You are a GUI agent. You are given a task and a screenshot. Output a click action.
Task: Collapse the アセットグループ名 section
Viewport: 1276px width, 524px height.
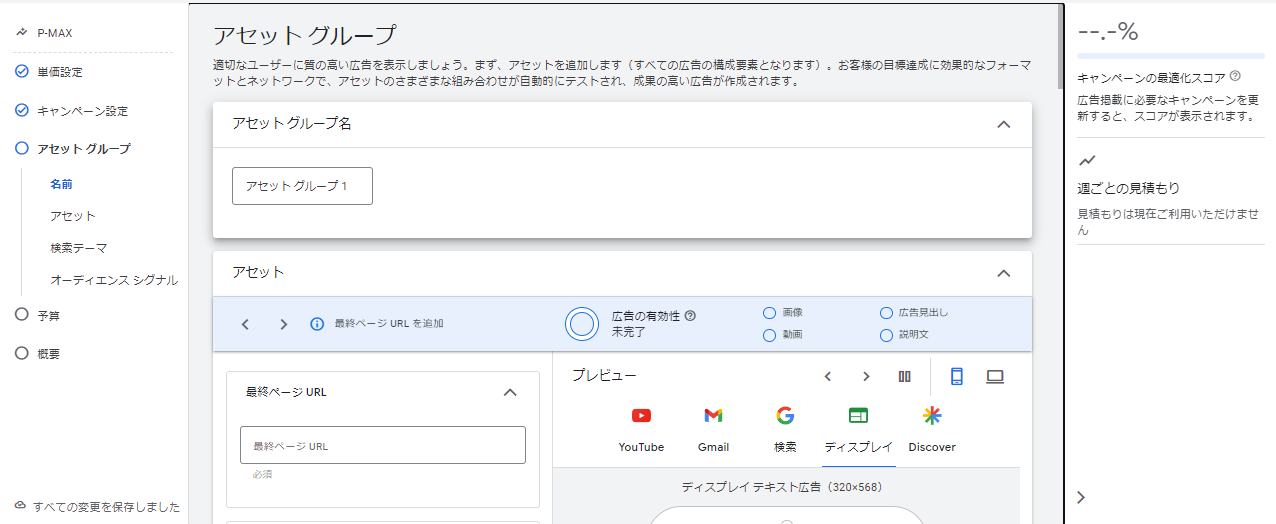[1004, 125]
